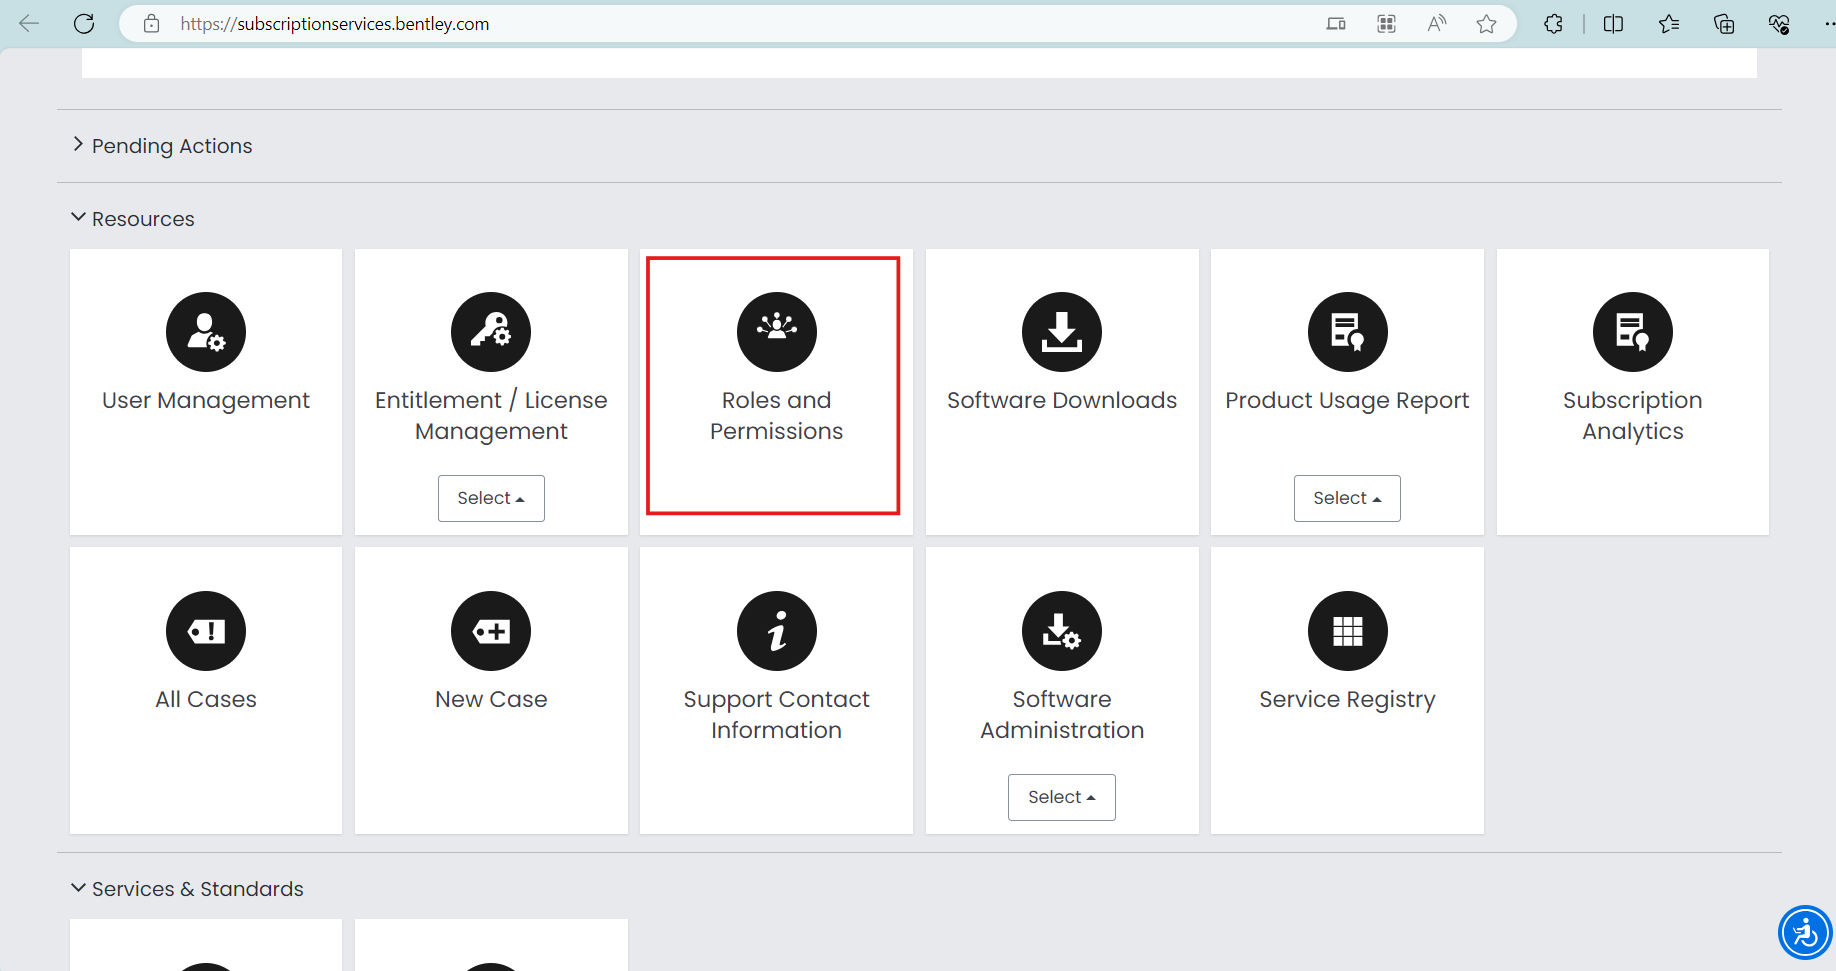Open the Support Contact Information label
Image resolution: width=1836 pixels, height=971 pixels.
point(777,715)
